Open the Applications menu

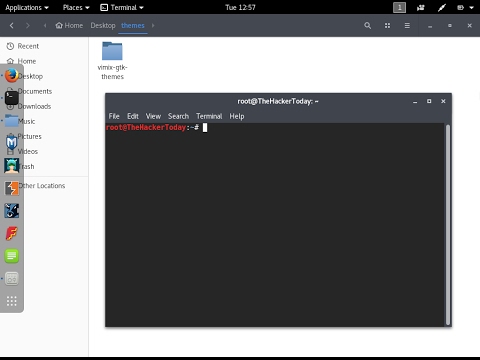click(27, 7)
